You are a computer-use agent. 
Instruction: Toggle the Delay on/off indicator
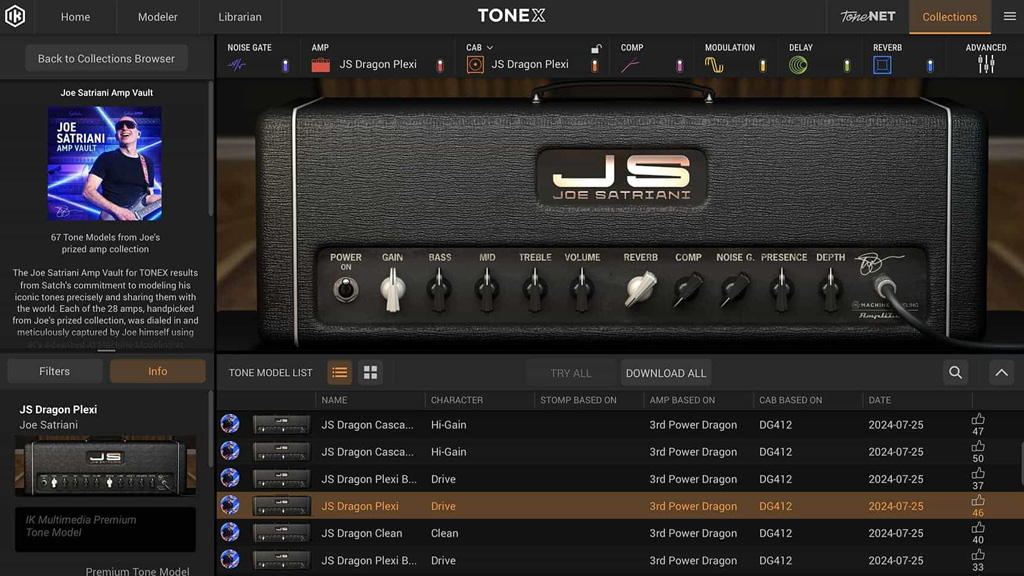pos(846,65)
